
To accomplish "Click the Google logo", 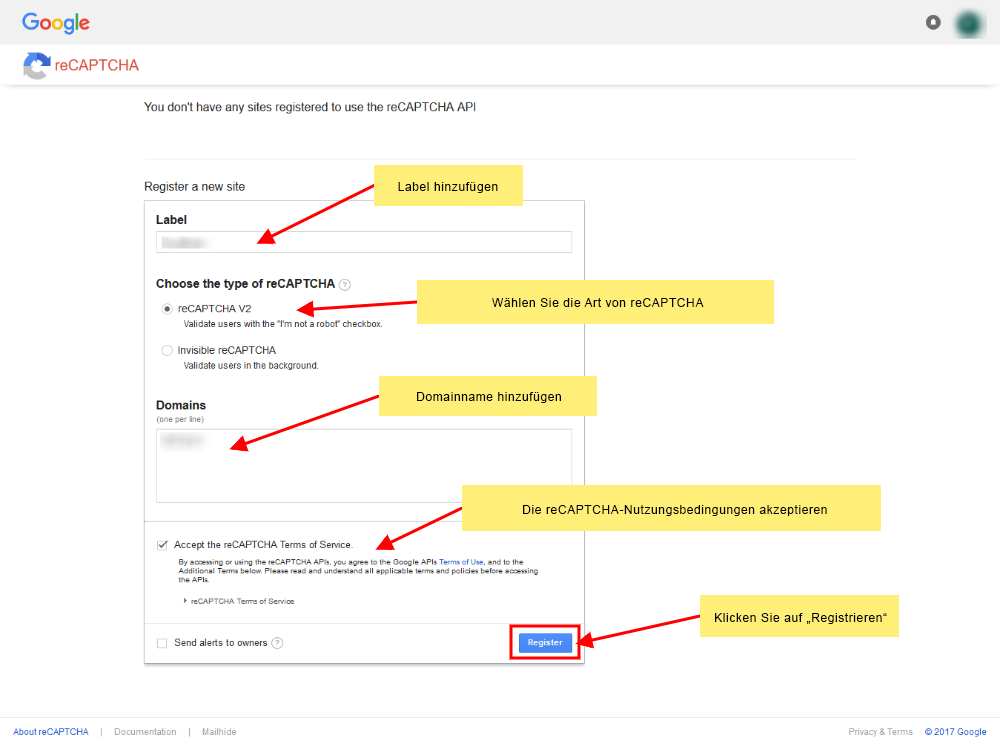I will tap(55, 23).
